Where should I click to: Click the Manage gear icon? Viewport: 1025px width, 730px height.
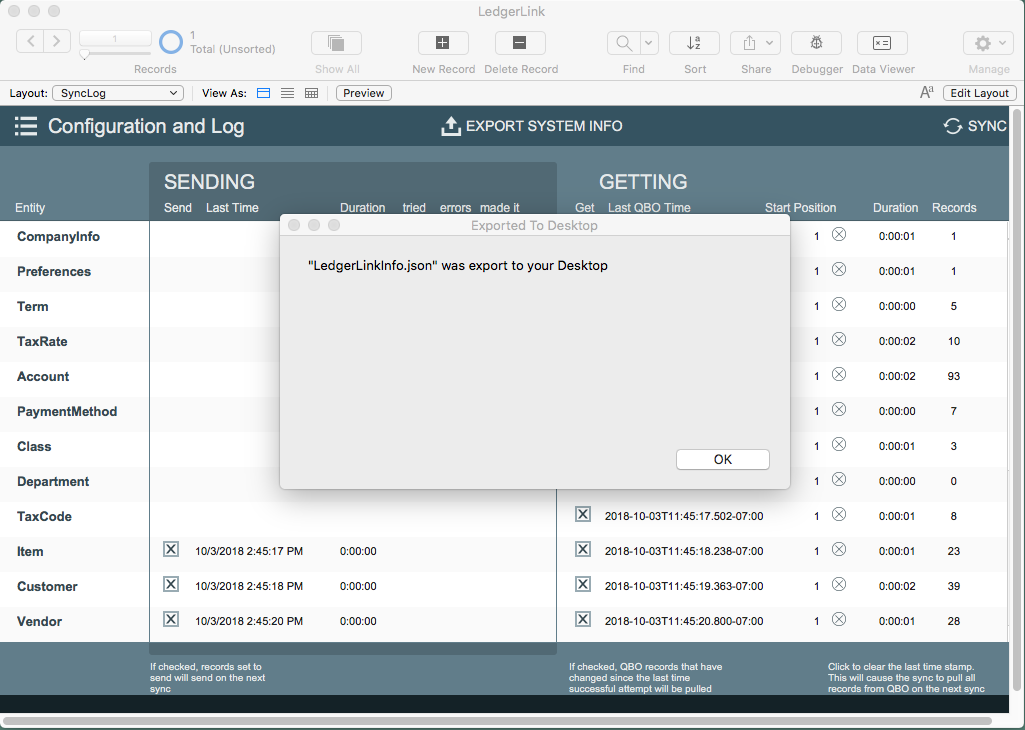pos(983,43)
